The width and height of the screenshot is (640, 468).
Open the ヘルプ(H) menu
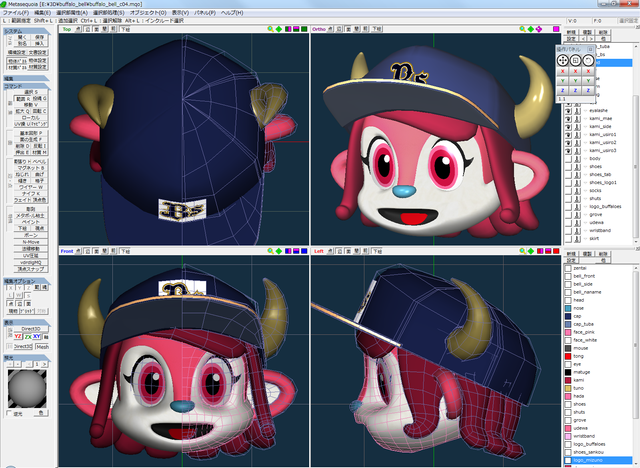pyautogui.click(x=232, y=13)
